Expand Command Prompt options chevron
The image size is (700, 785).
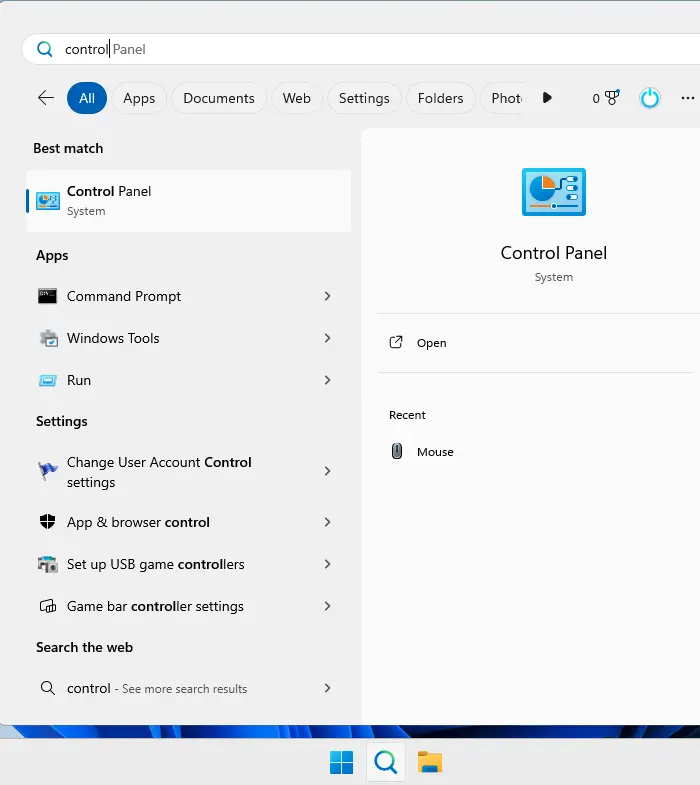pyautogui.click(x=327, y=296)
